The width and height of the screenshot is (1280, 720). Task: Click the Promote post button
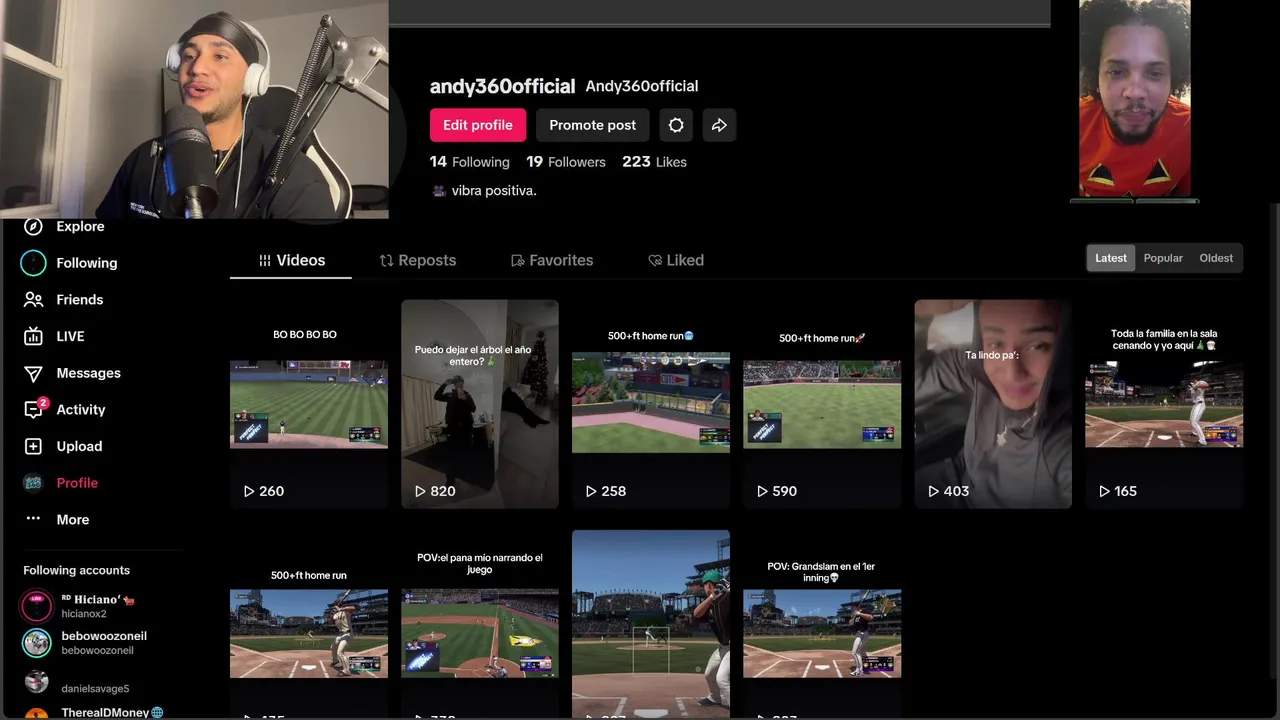tap(592, 125)
